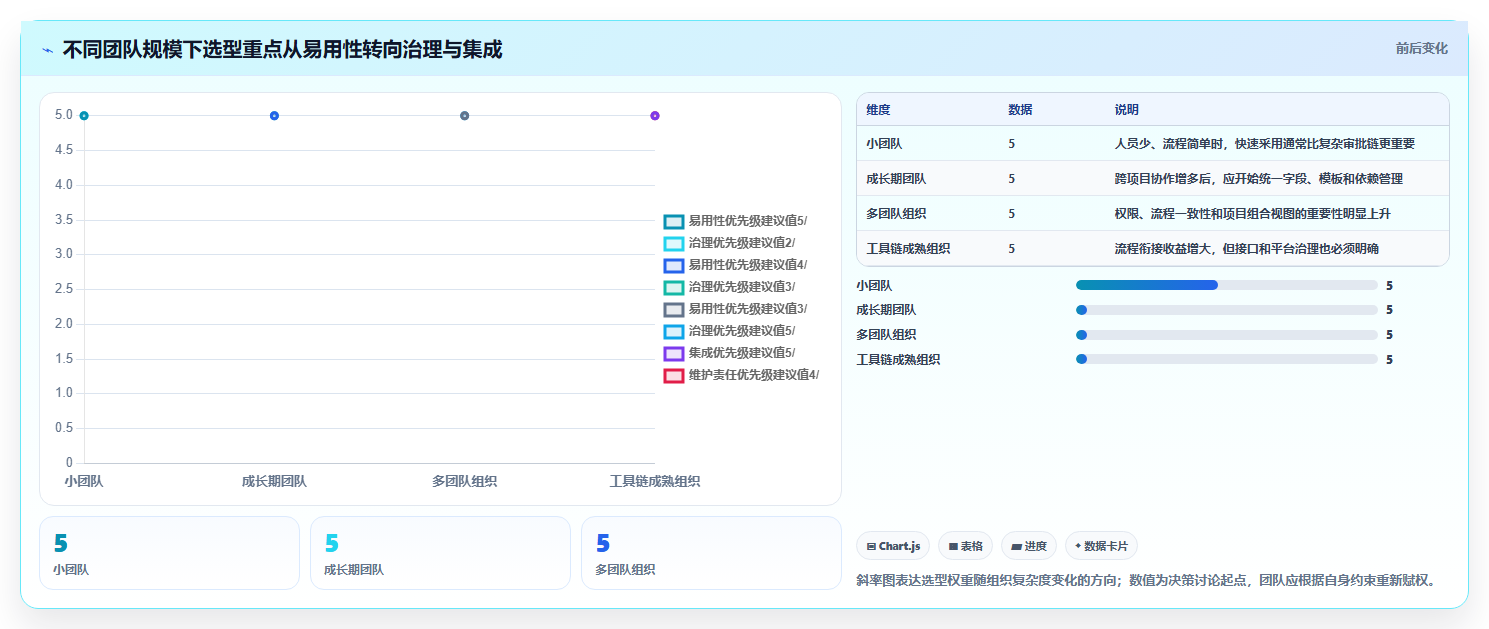The width and height of the screenshot is (1489, 629).
Task: Select the 工具链成熟组织 table row cell
Action: click(908, 249)
